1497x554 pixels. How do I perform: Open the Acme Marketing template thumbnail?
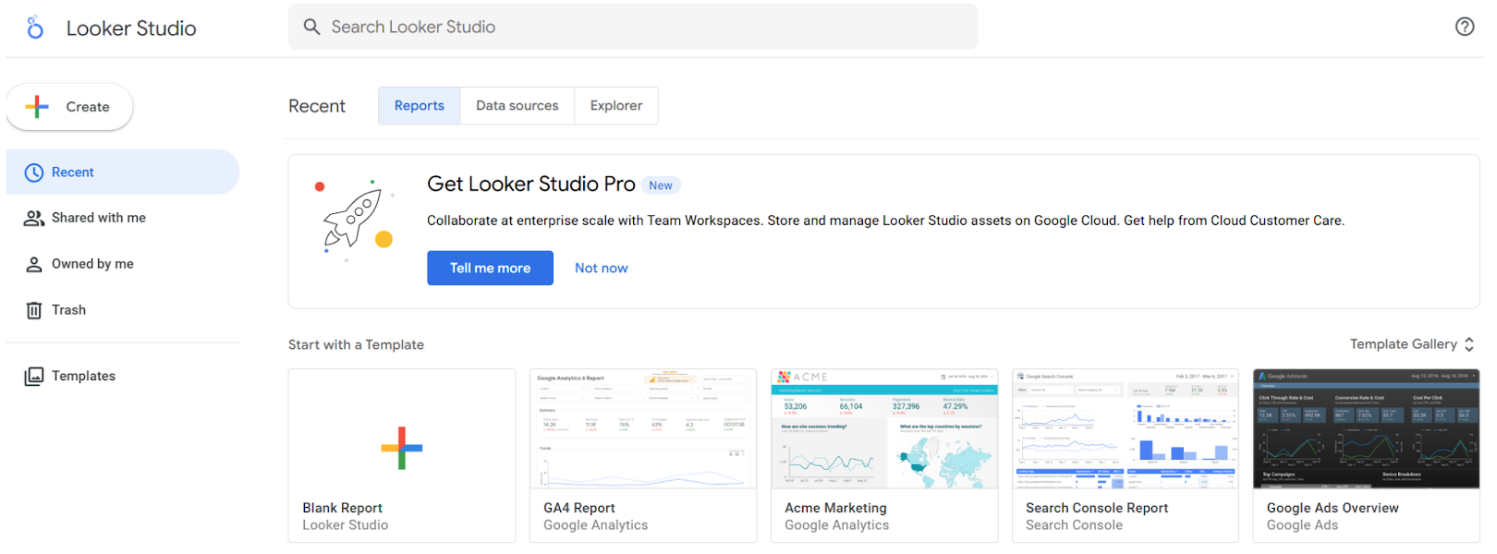tap(884, 429)
